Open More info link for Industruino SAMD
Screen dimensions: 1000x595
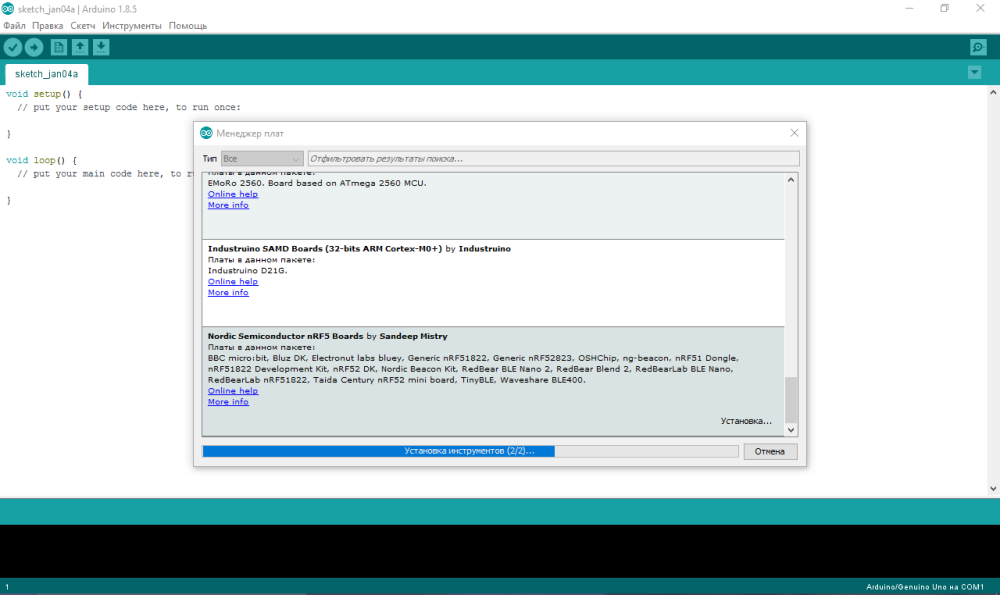[x=228, y=293]
